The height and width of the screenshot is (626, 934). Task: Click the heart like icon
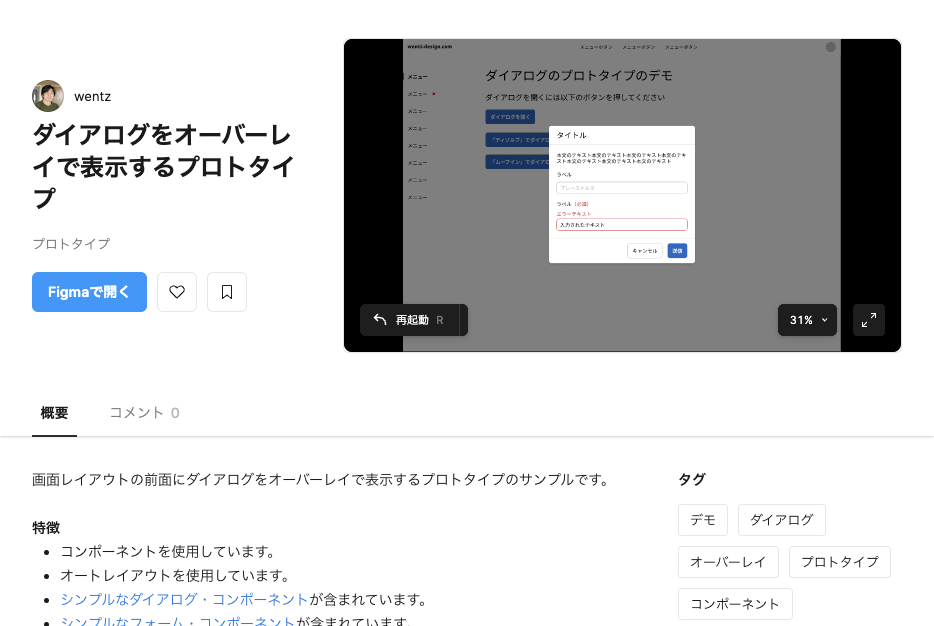click(177, 292)
